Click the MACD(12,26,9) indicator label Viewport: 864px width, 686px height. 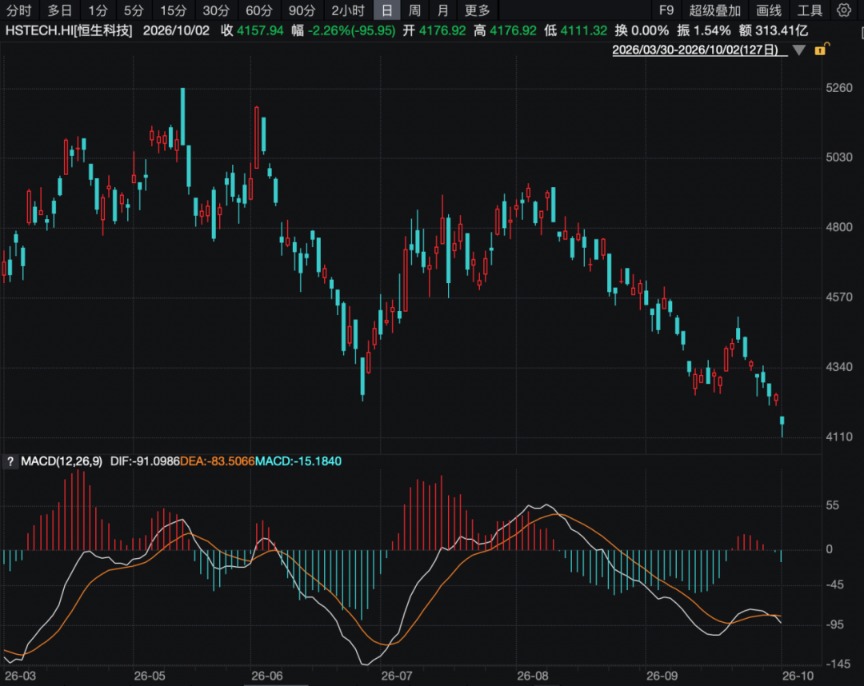pyautogui.click(x=61, y=461)
